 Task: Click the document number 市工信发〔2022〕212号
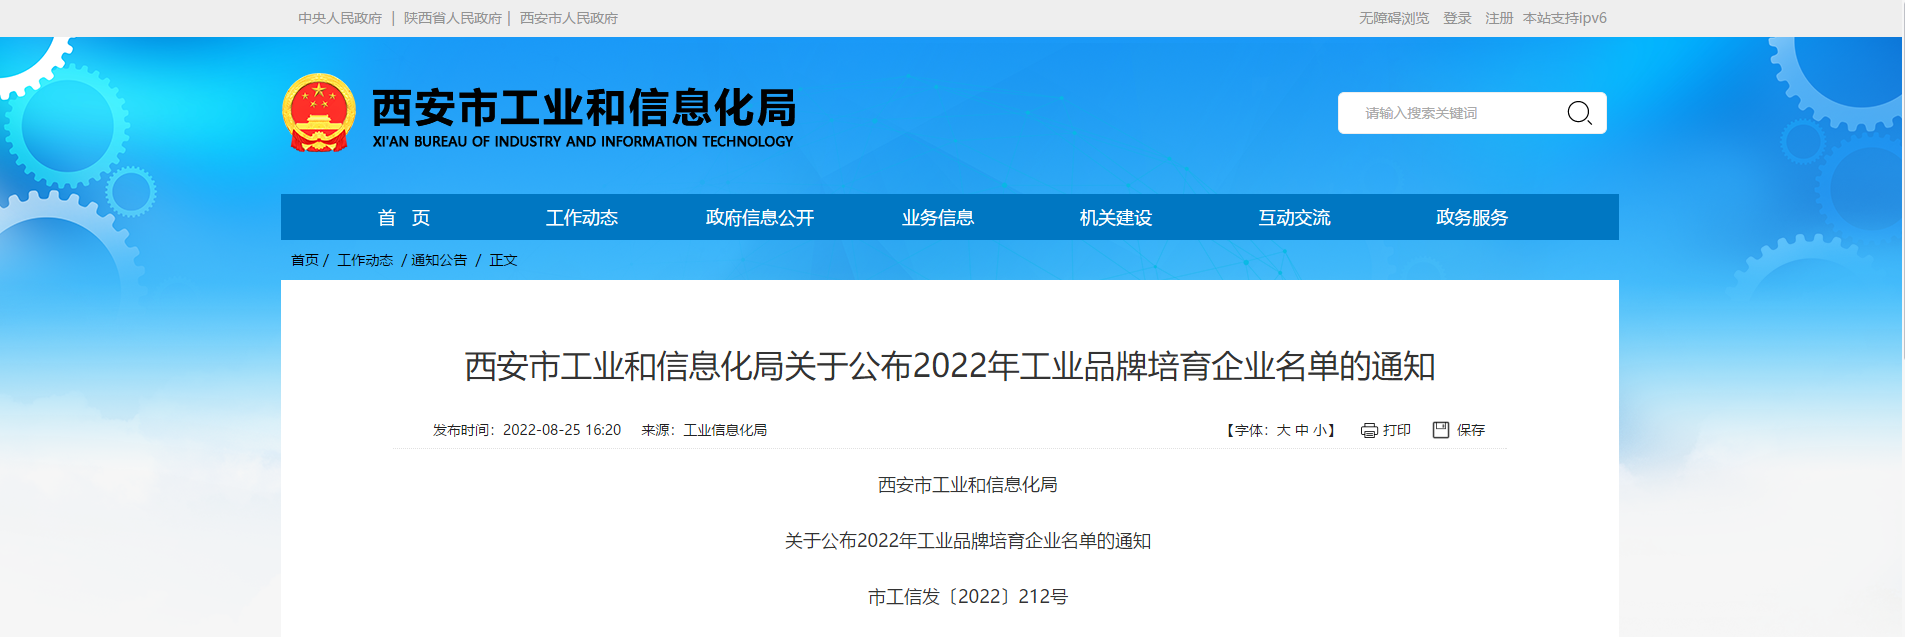(x=968, y=597)
